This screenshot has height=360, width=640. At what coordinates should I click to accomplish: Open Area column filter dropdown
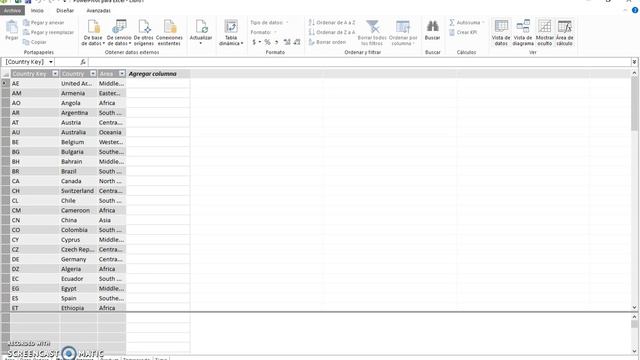(122, 73)
